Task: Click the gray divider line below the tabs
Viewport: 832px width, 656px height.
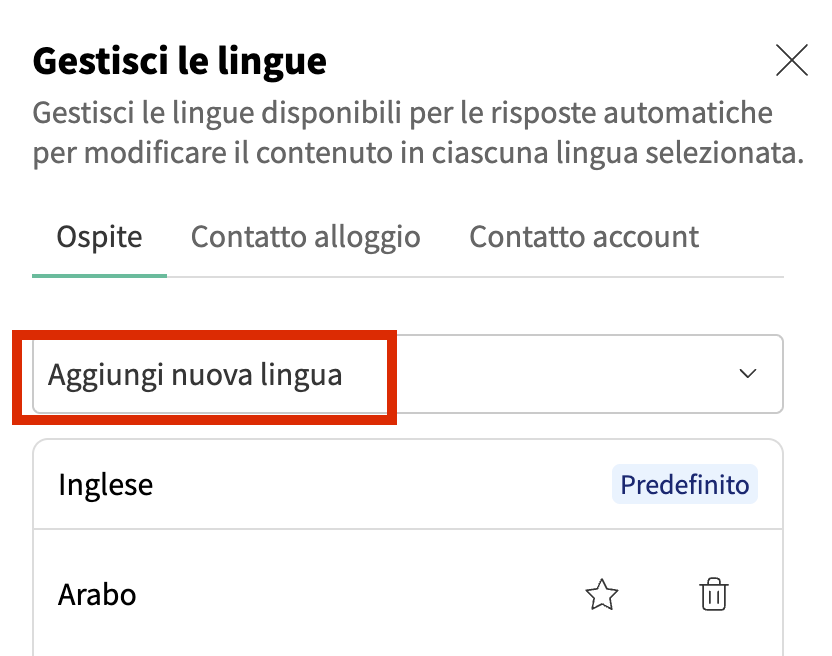Action: [x=475, y=277]
